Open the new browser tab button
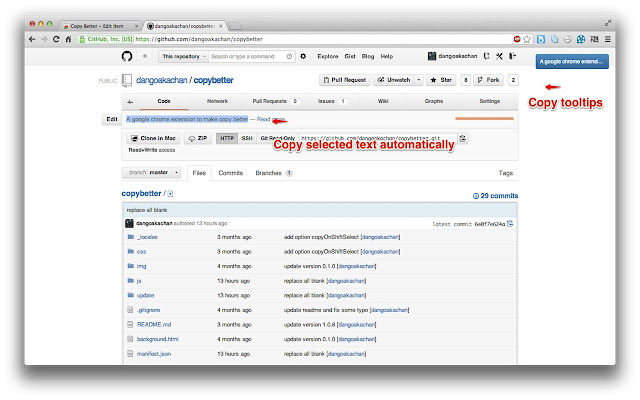 pos(235,27)
